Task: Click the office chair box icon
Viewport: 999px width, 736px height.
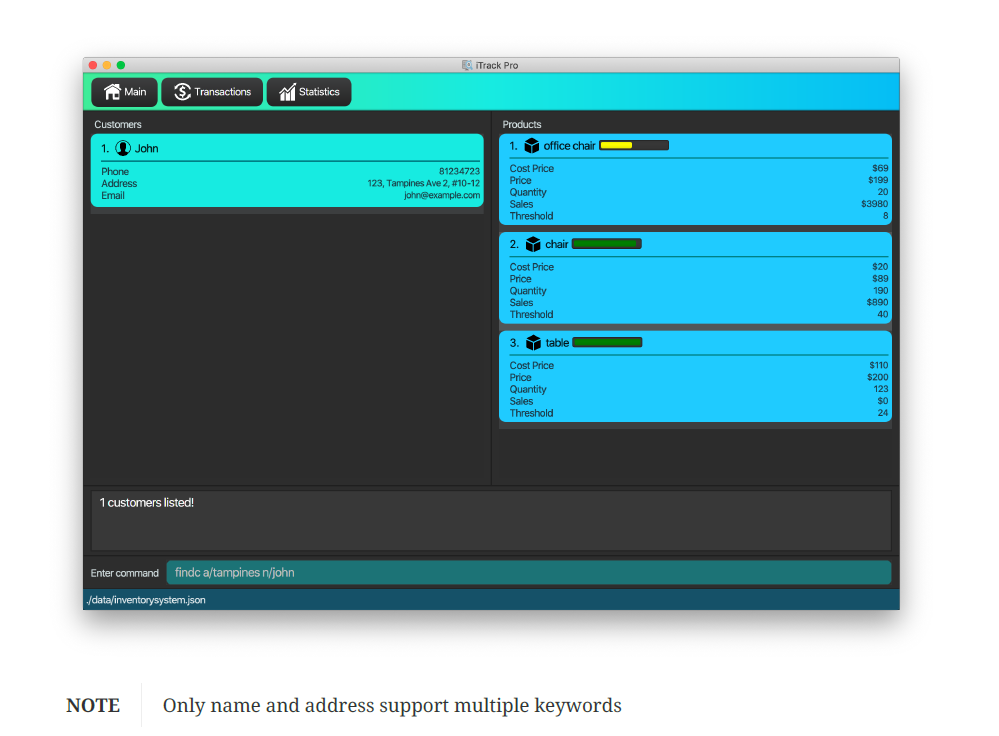Action: (532, 146)
